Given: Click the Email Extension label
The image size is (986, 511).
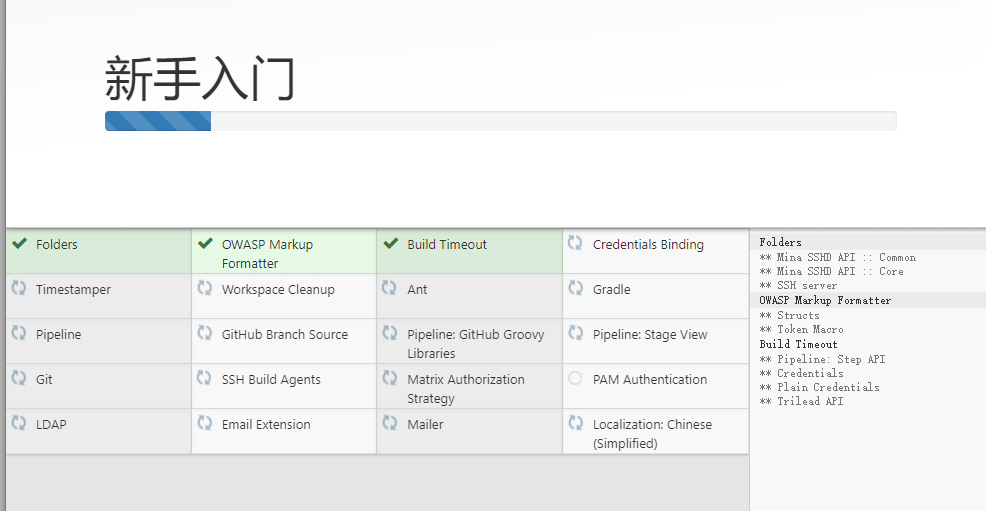Looking at the screenshot, I should click(266, 424).
